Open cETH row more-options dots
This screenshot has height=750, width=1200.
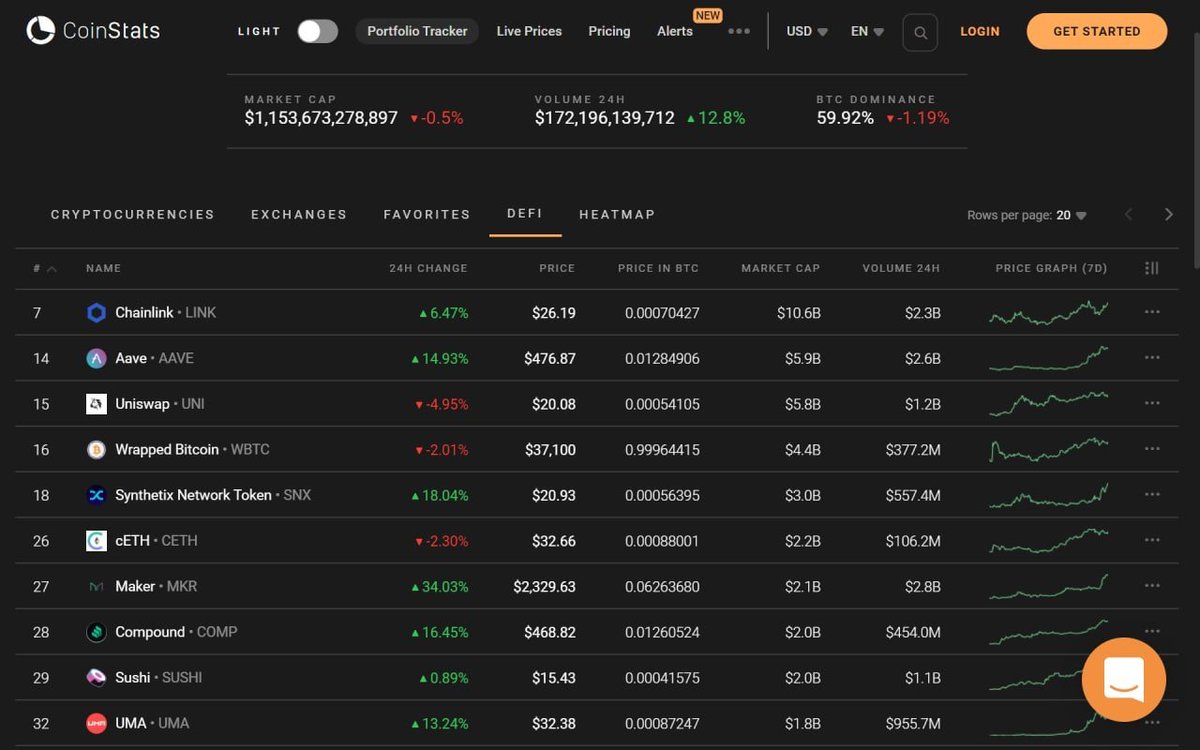(1152, 540)
